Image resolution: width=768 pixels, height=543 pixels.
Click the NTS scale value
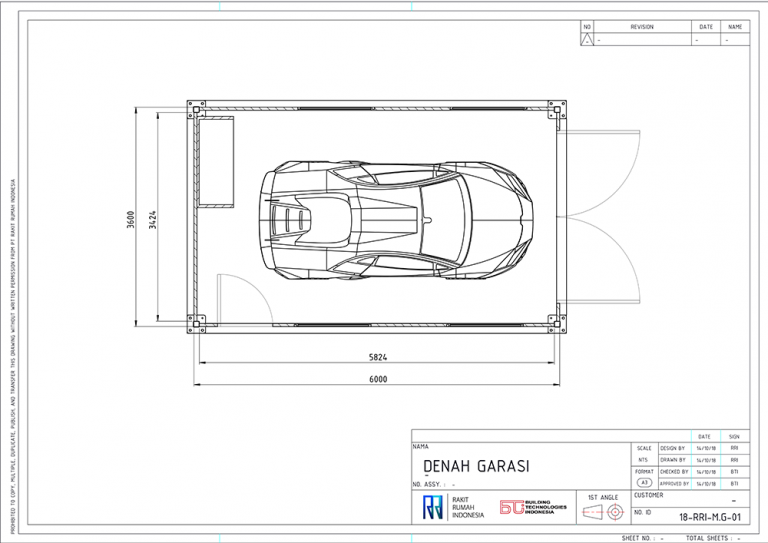tap(643, 460)
